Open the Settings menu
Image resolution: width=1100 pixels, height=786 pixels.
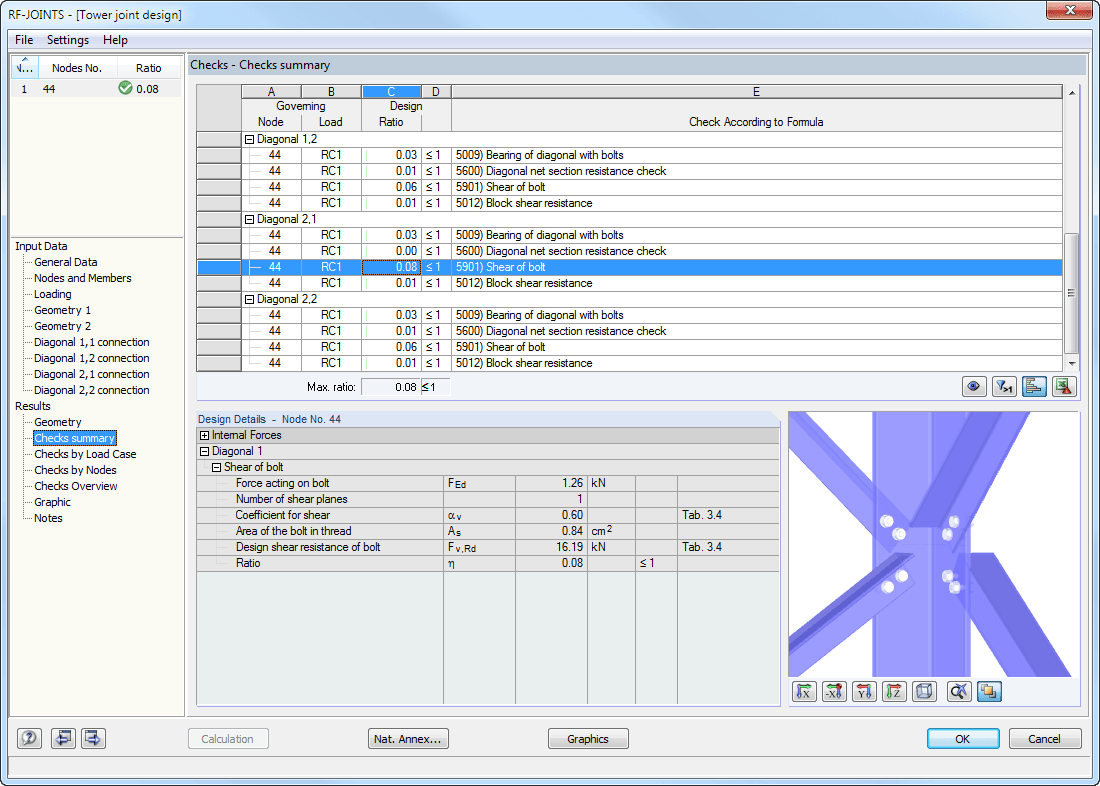point(68,40)
